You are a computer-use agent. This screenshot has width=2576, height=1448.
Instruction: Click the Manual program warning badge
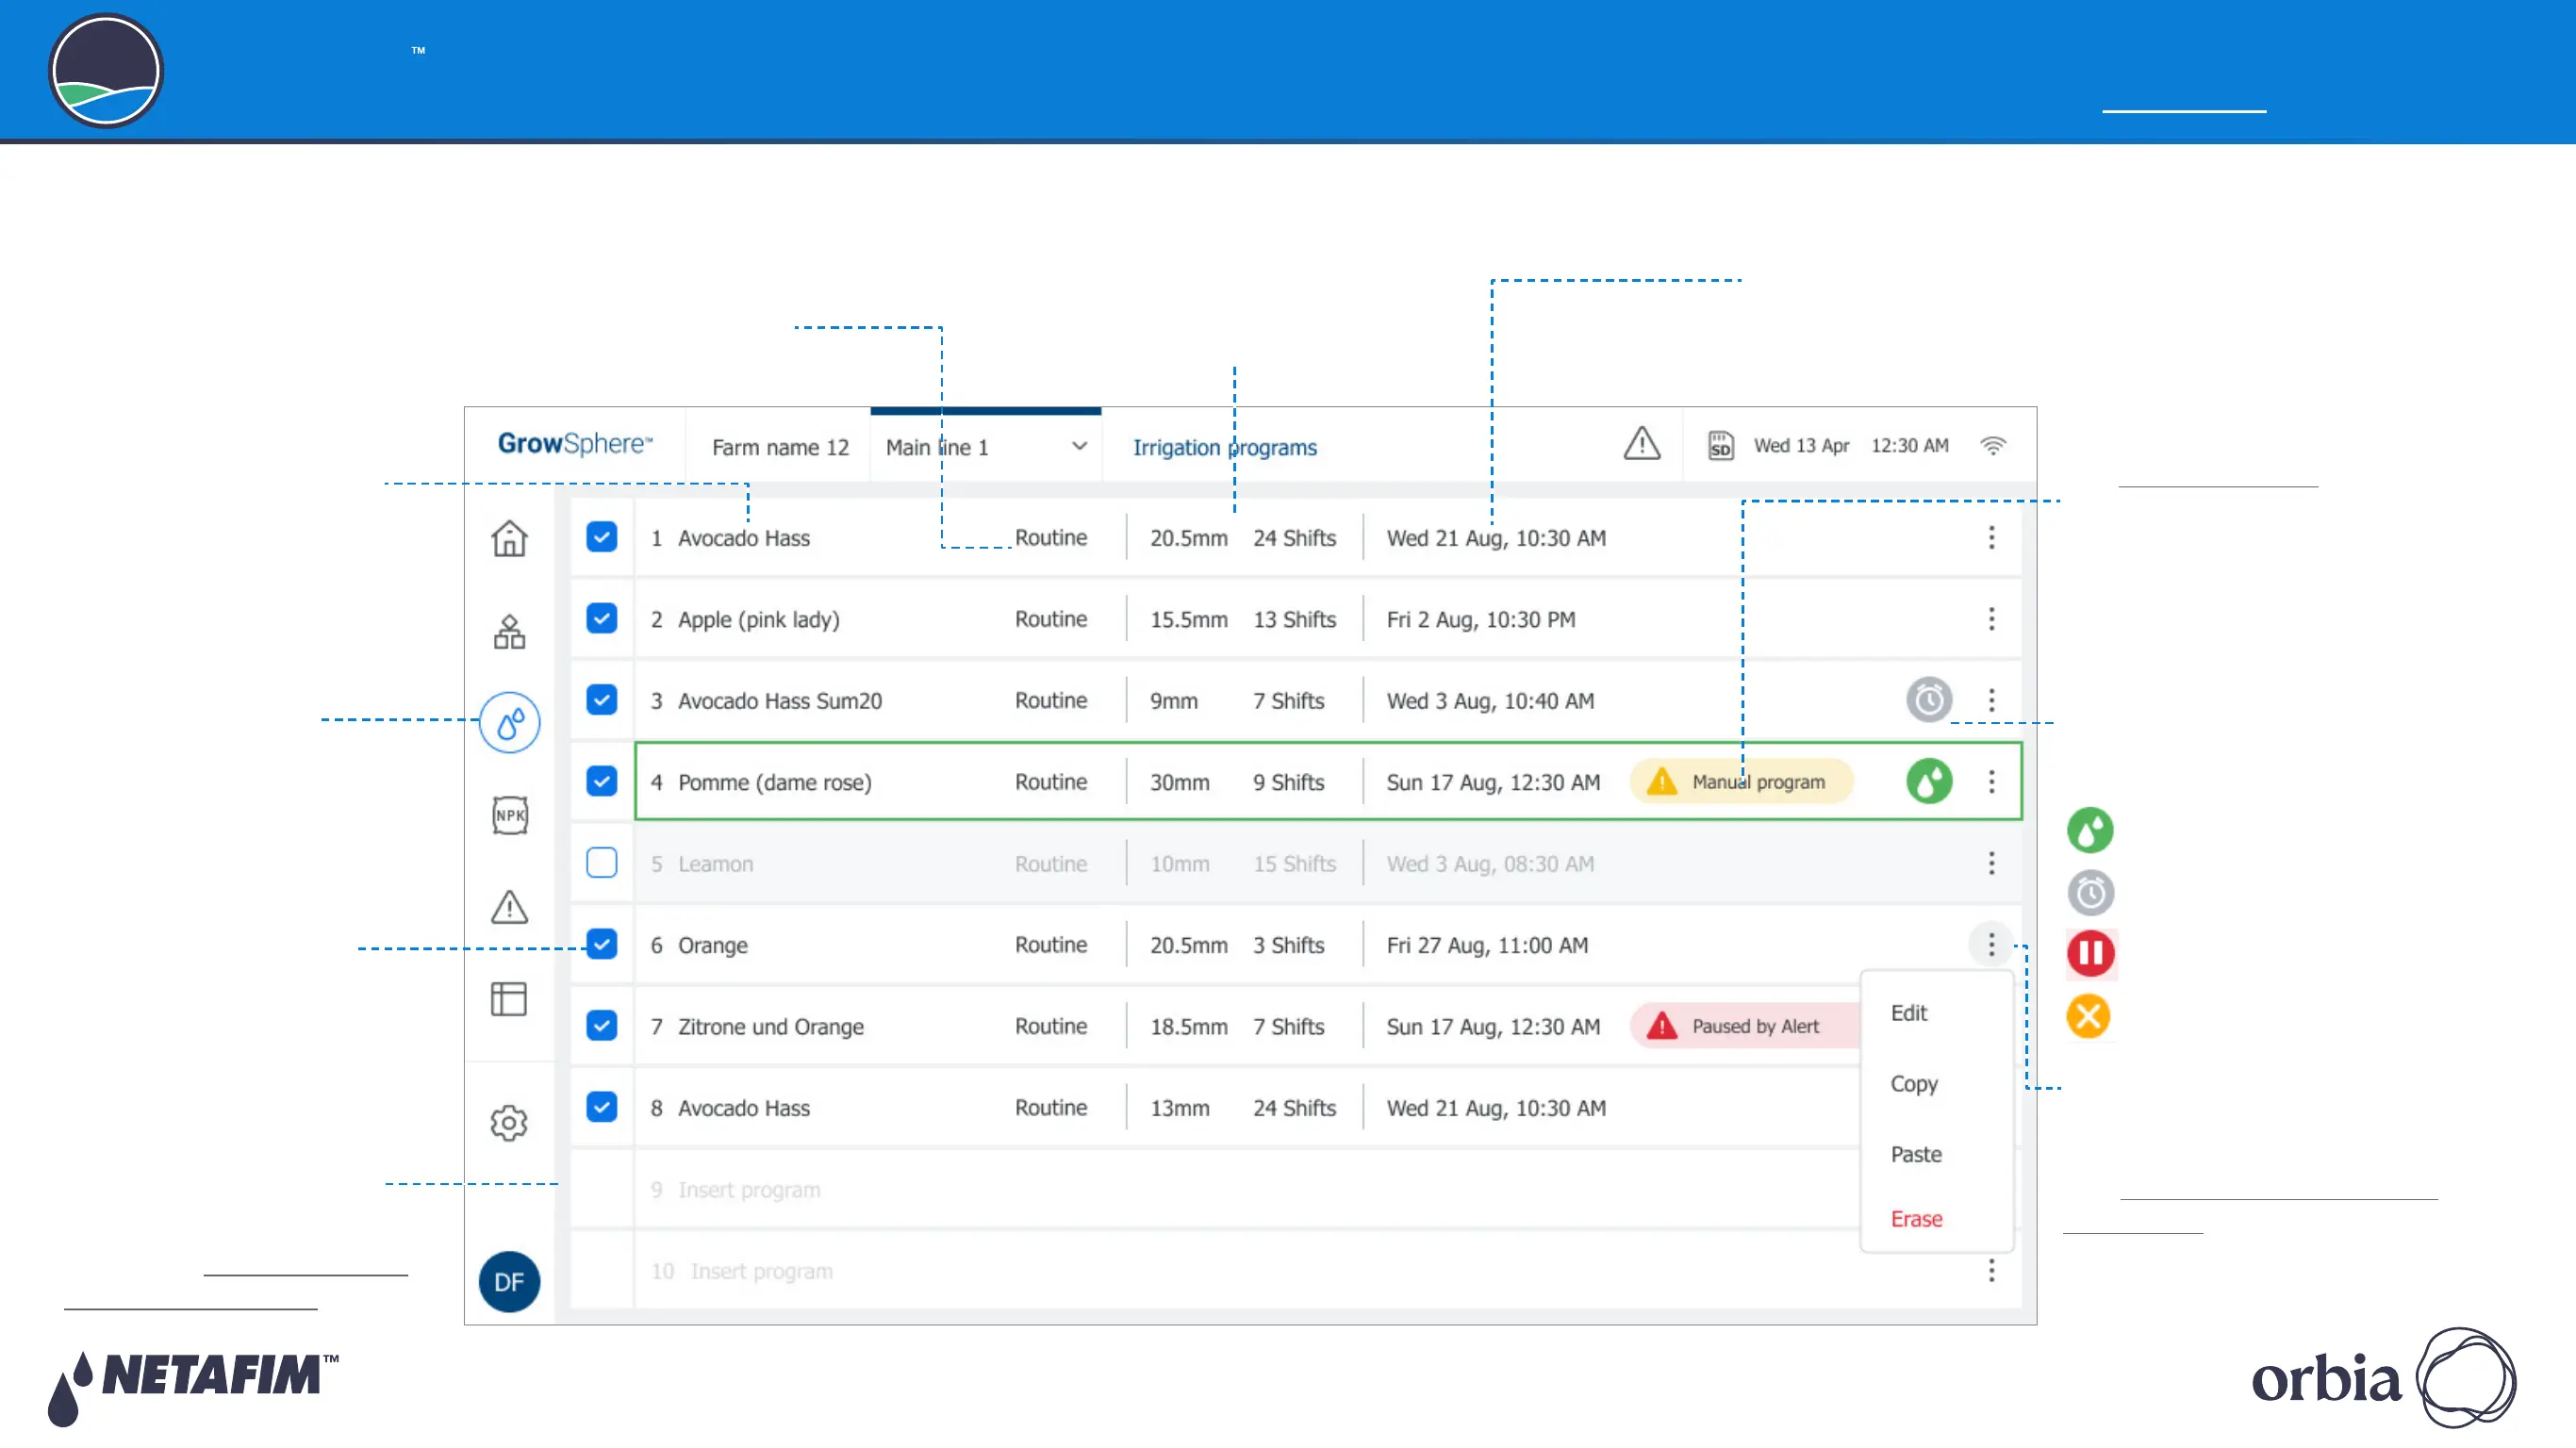click(x=1741, y=781)
